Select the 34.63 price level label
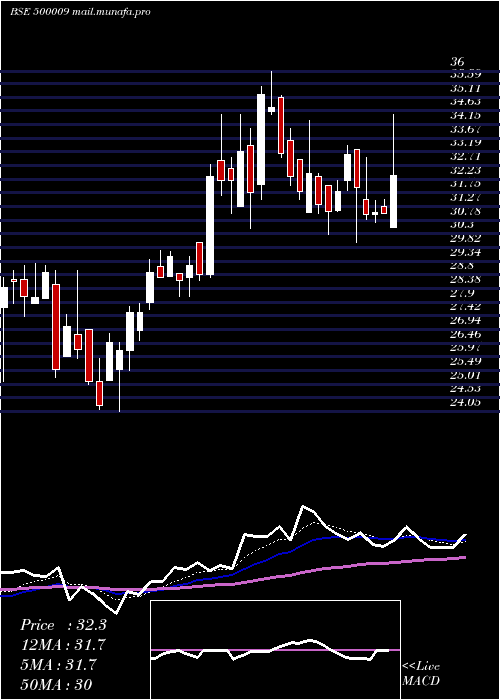The width and height of the screenshot is (500, 700). (x=465, y=102)
